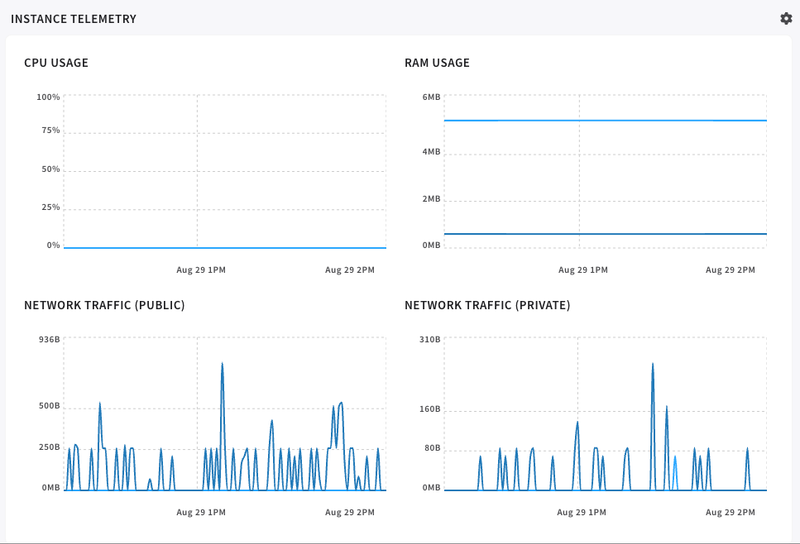Click the 0MB label on RAM chart
The width and height of the screenshot is (800, 544).
[431, 245]
